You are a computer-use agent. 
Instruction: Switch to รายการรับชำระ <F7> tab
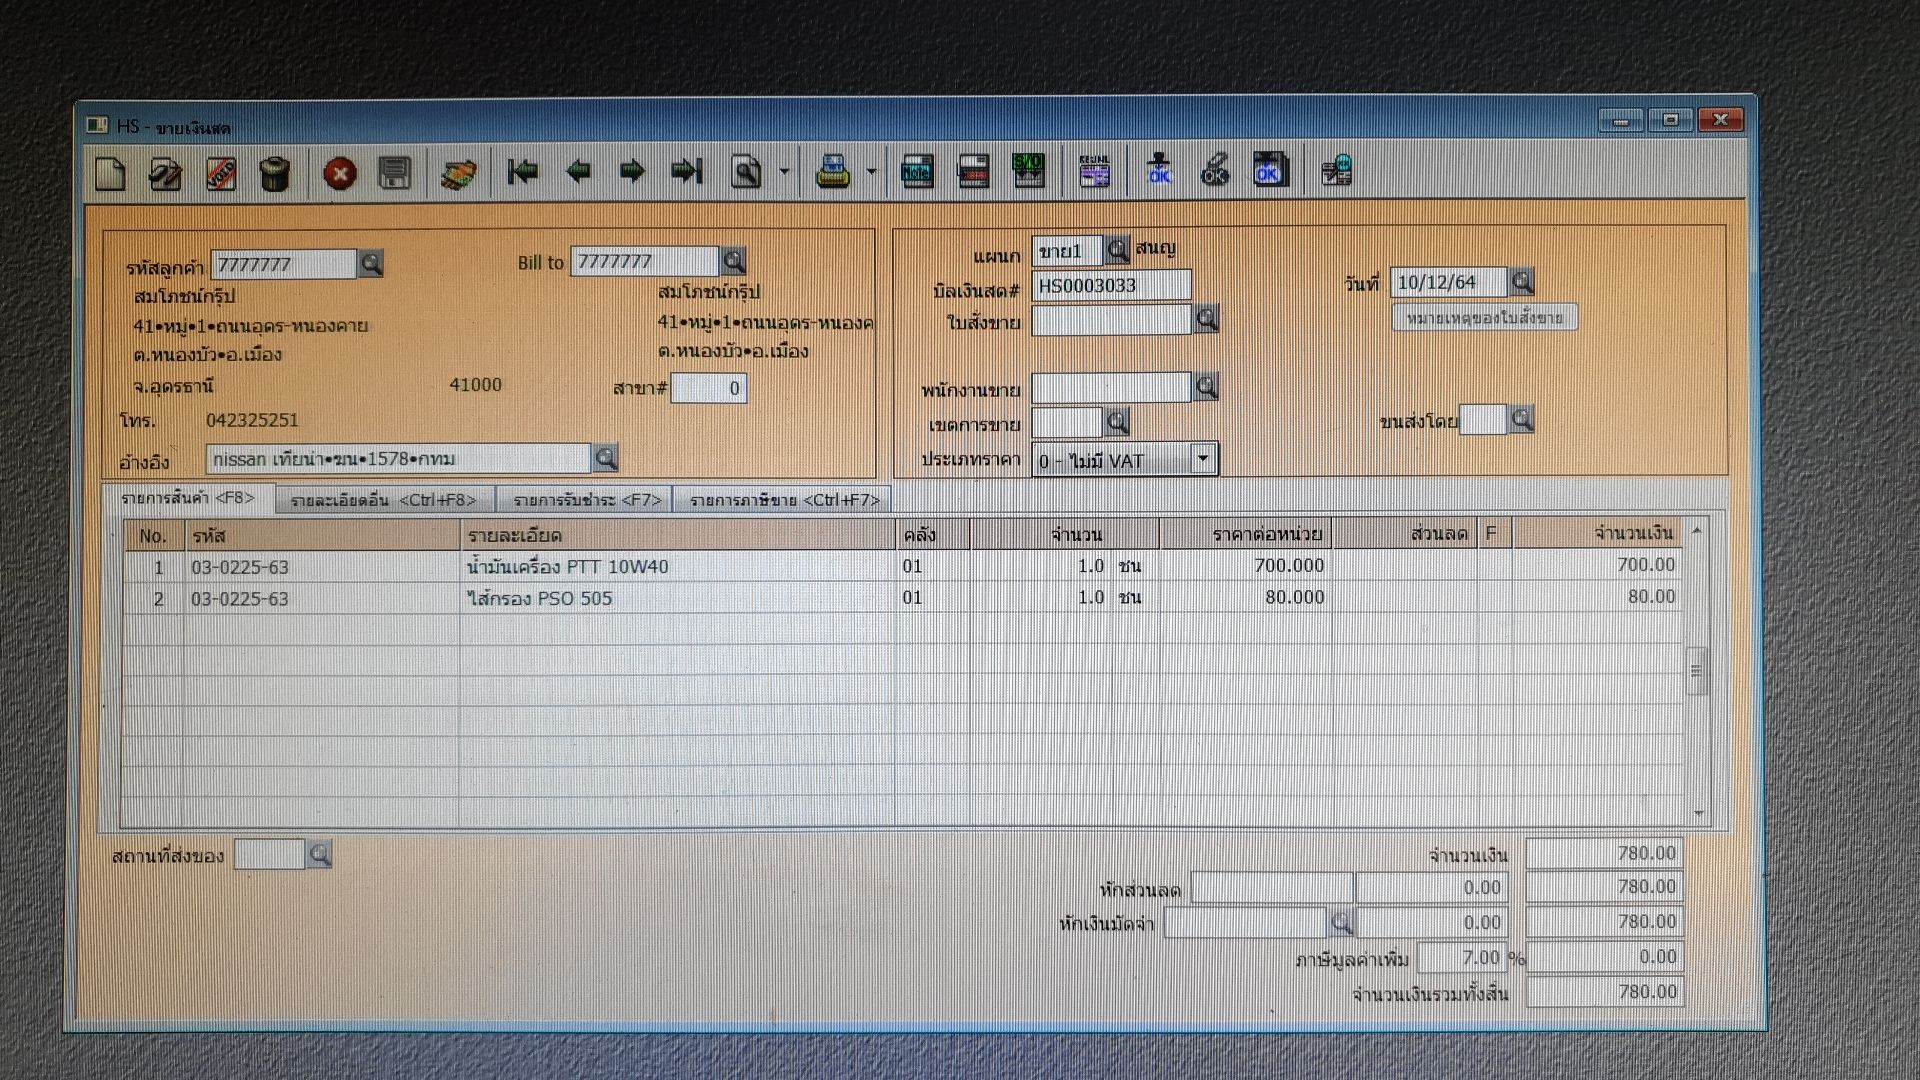tap(587, 500)
